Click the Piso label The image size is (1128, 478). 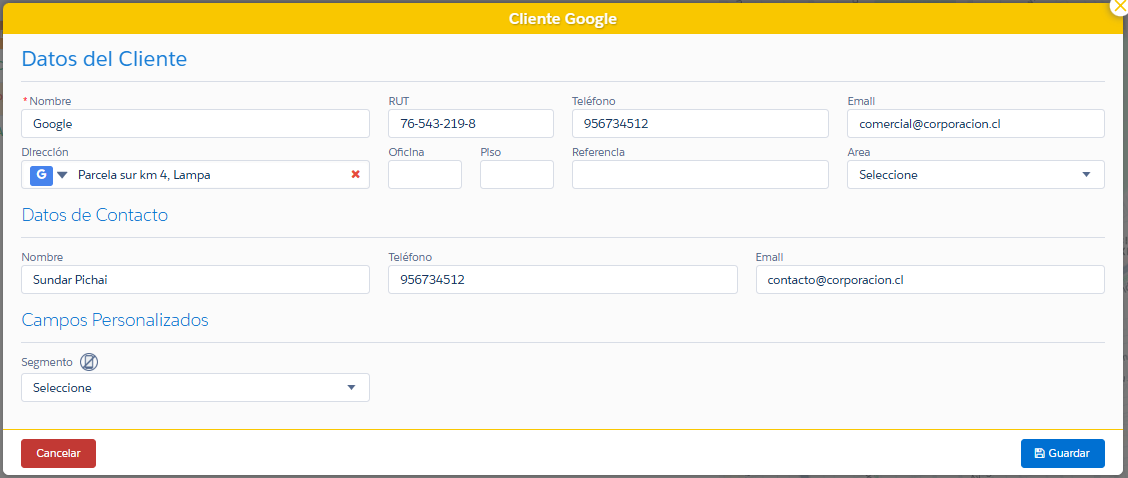click(x=491, y=152)
